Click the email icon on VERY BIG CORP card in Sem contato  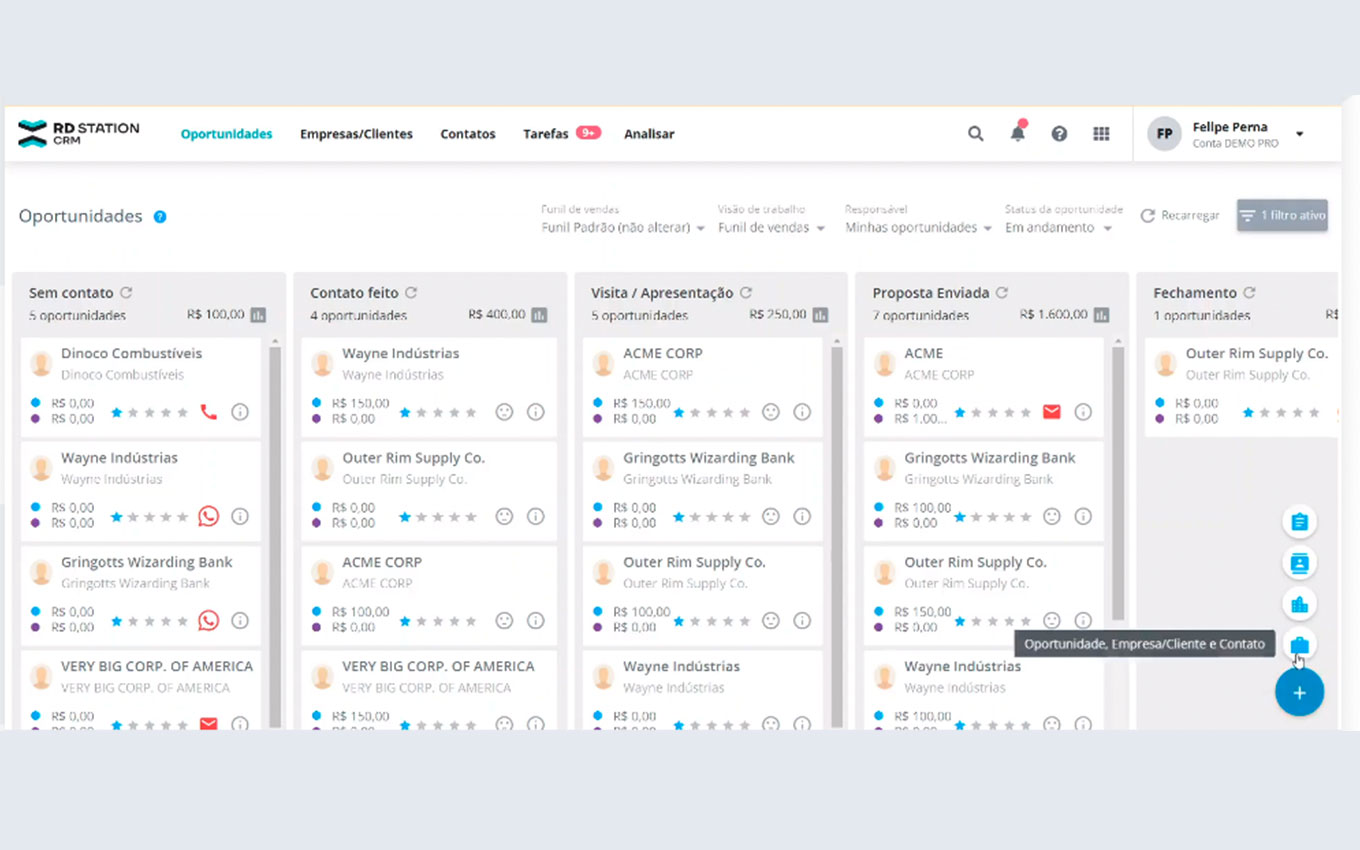[208, 723]
